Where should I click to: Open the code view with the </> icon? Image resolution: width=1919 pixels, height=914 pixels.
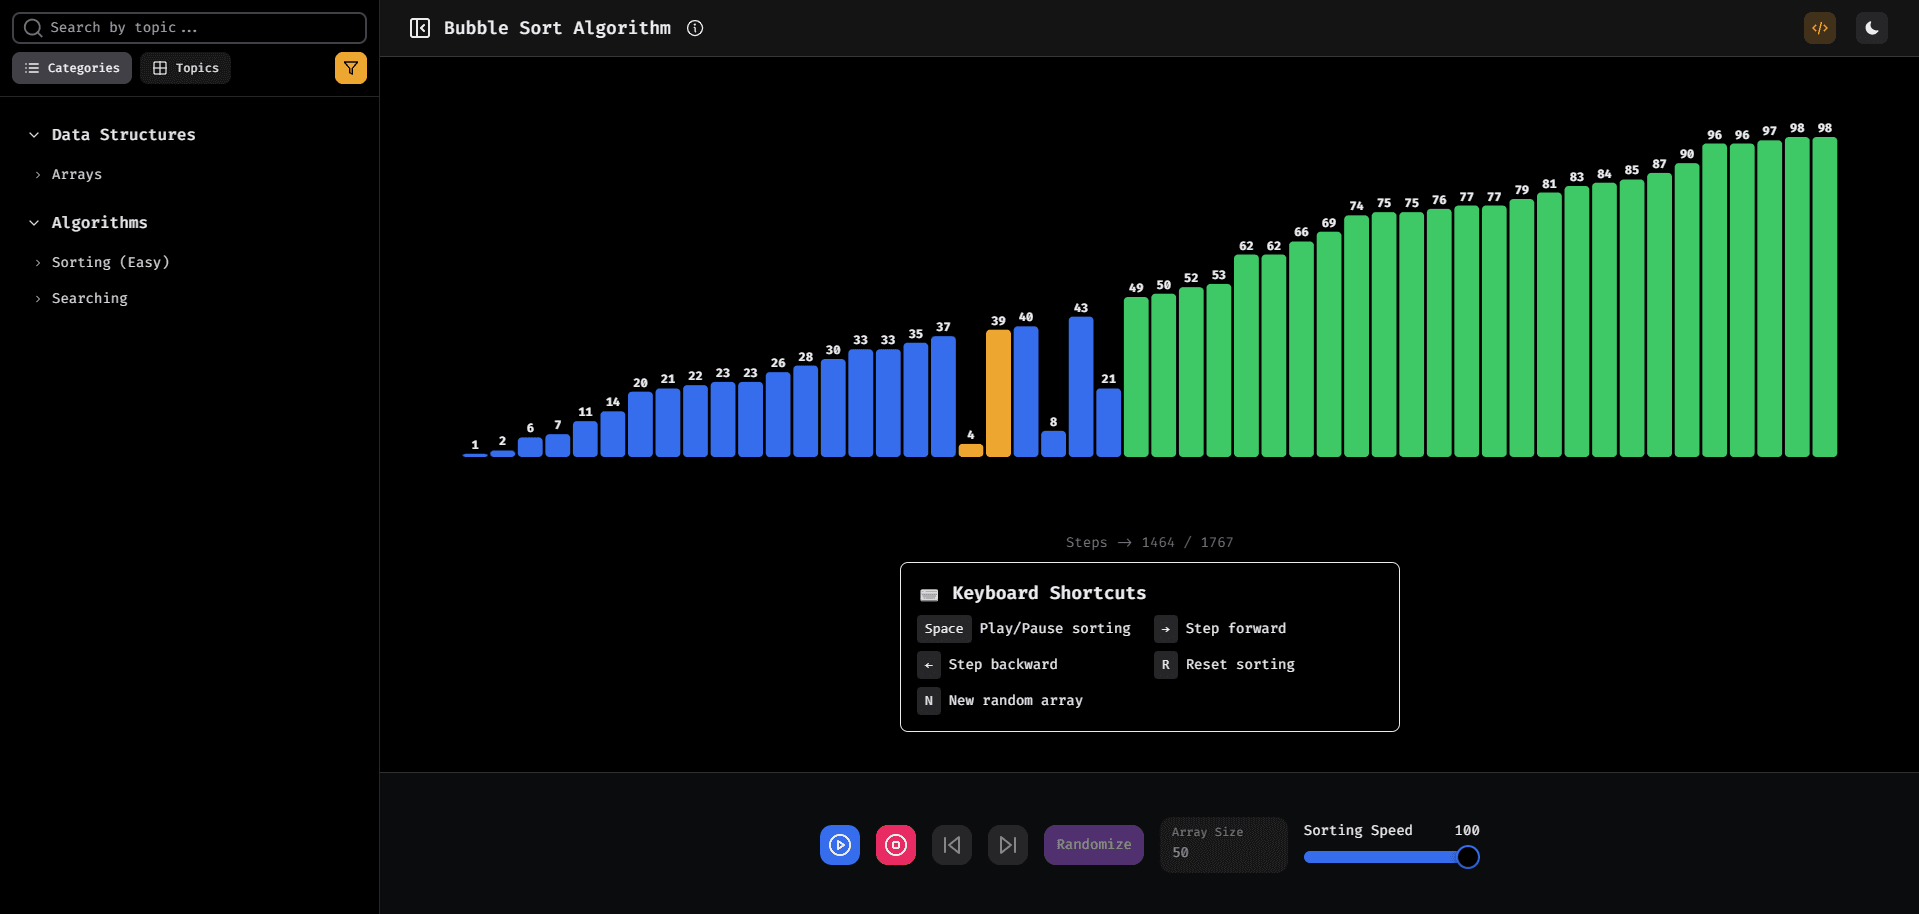1819,28
